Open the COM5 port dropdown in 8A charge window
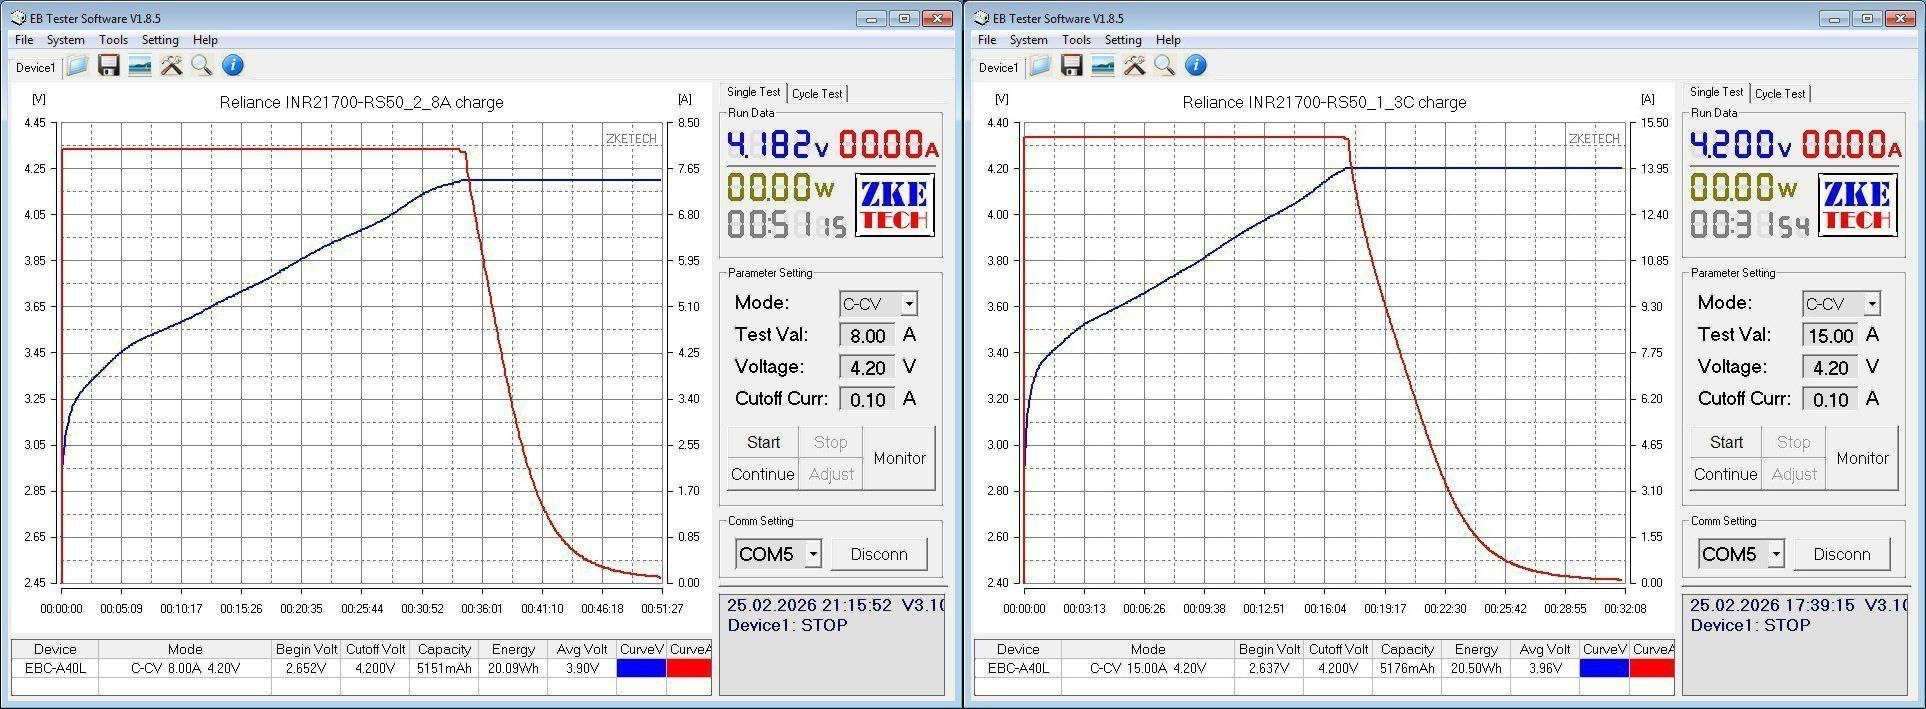Viewport: 1926px width, 709px height. [x=813, y=554]
